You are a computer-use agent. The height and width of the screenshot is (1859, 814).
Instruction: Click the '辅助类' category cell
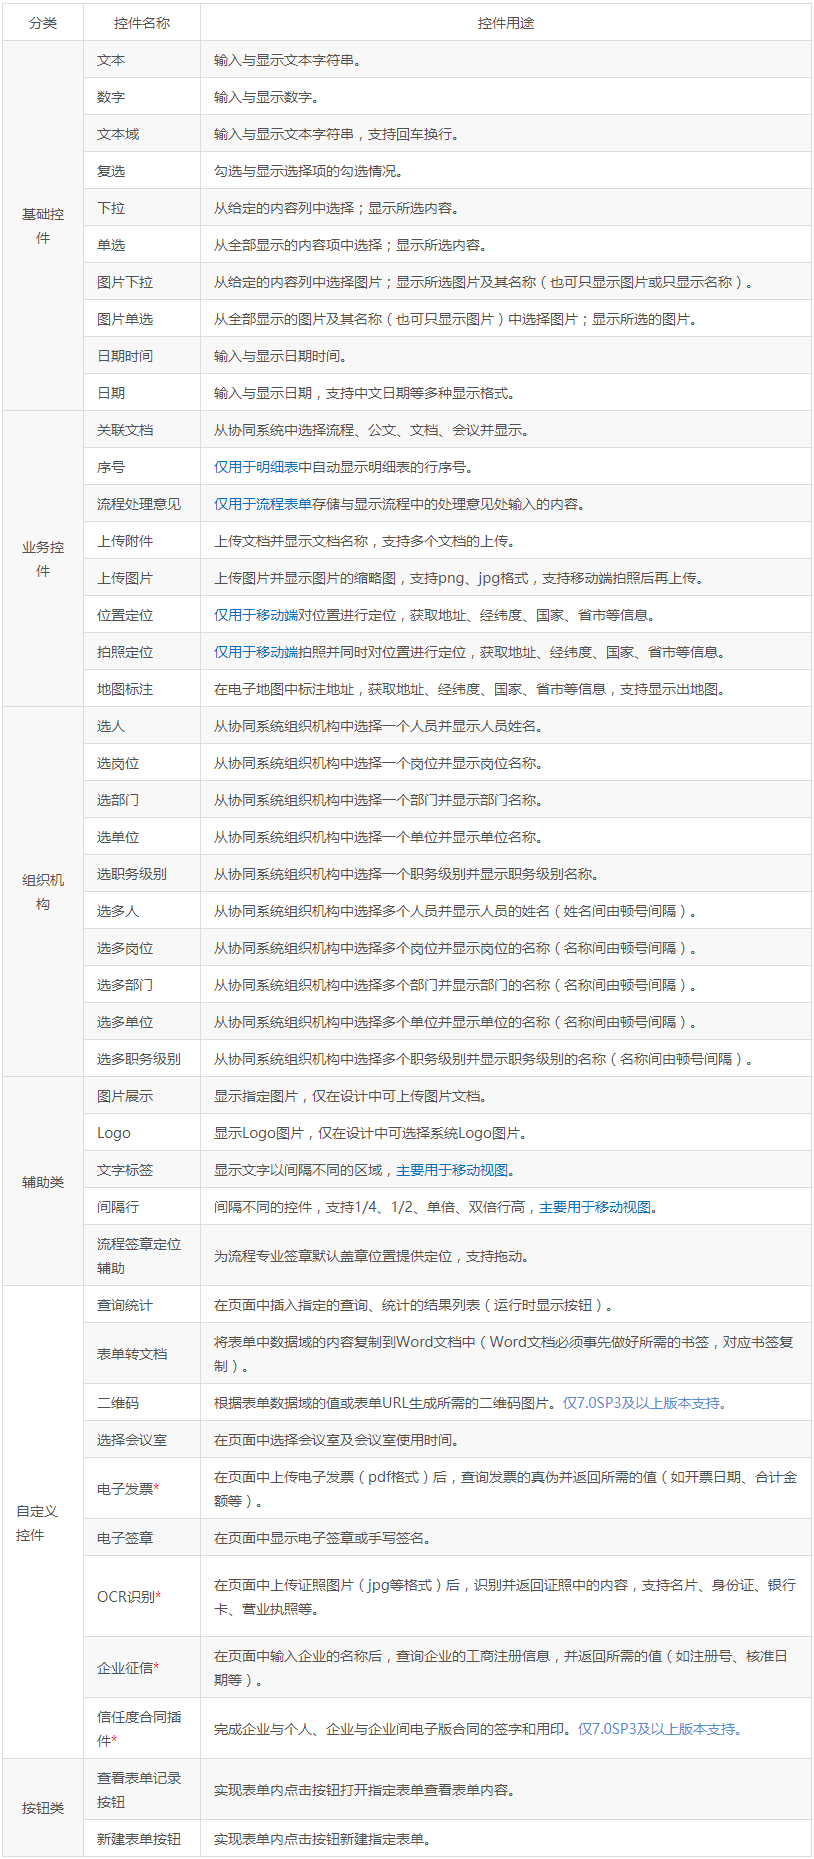(x=43, y=1181)
